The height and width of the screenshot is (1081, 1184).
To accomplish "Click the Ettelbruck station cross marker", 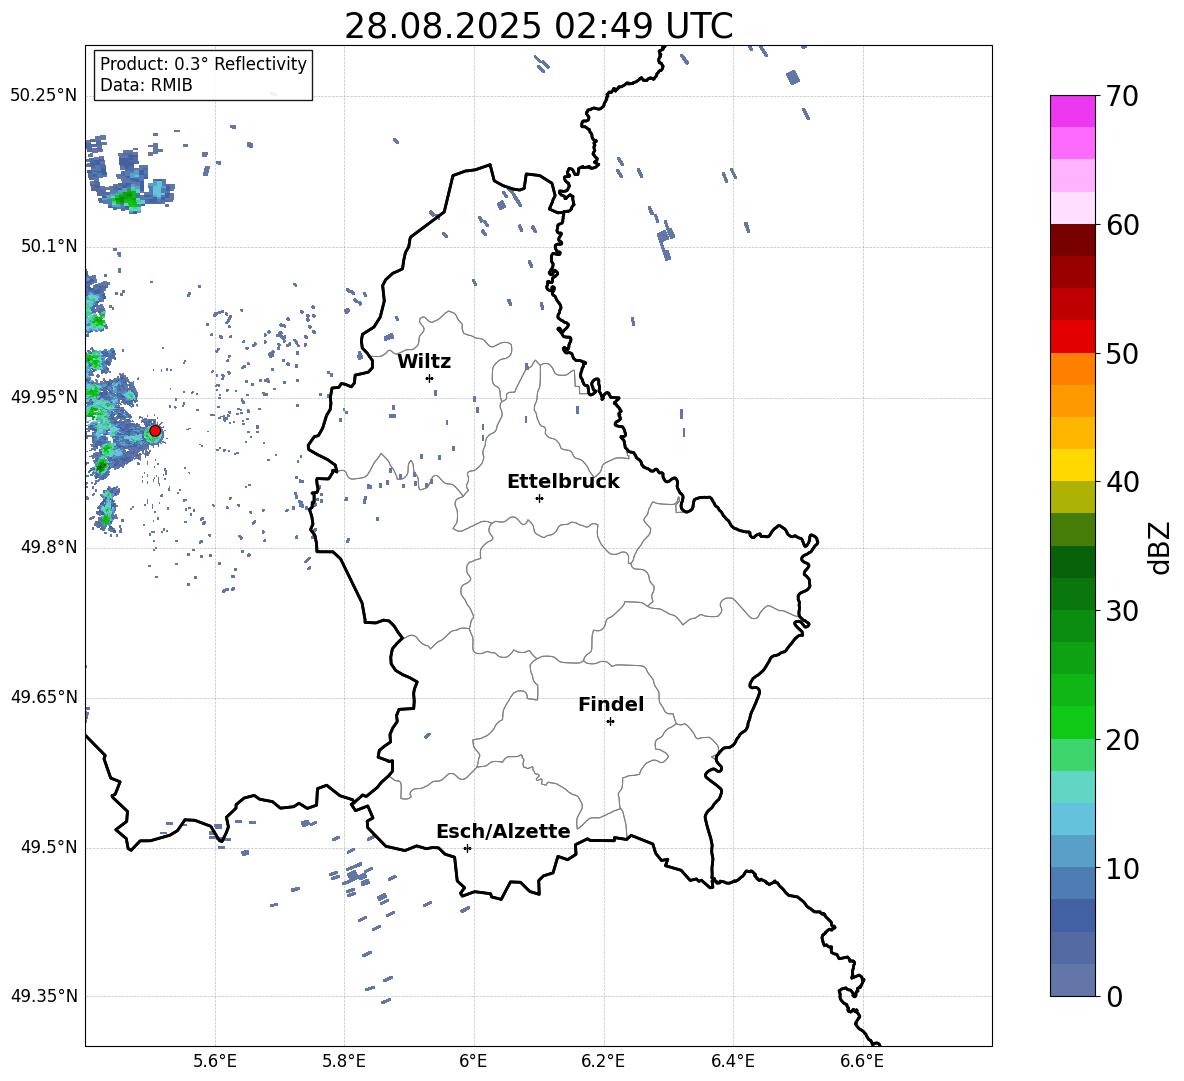I will point(539,498).
